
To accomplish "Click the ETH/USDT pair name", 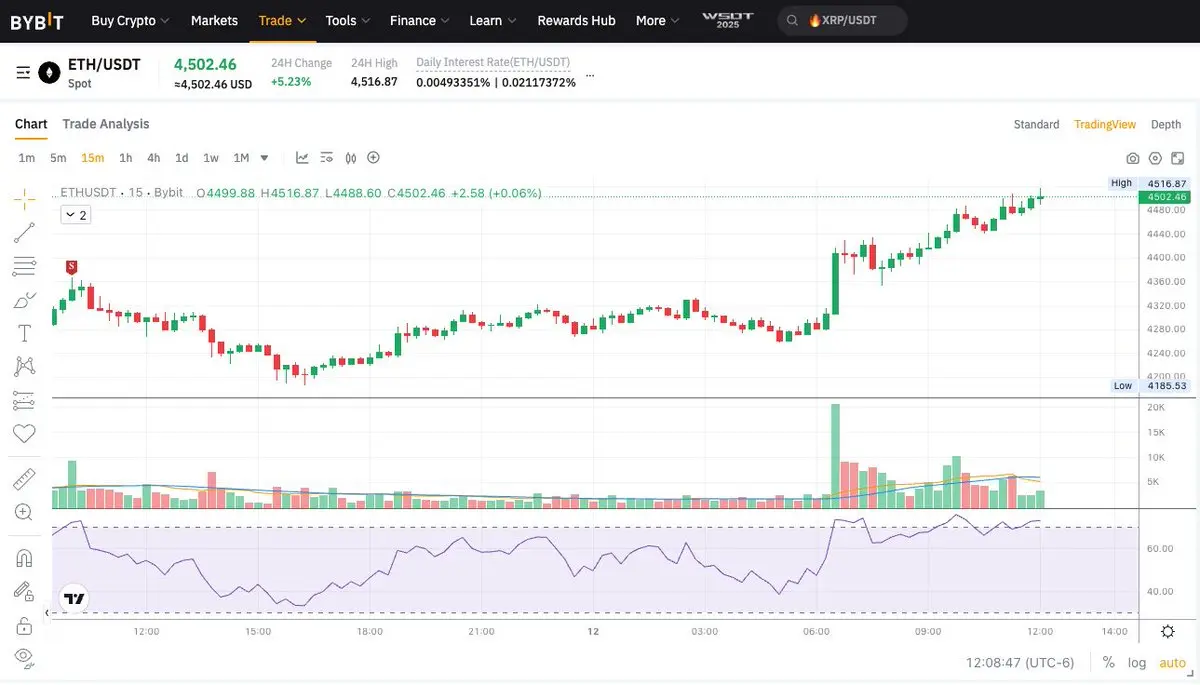I will tap(104, 65).
